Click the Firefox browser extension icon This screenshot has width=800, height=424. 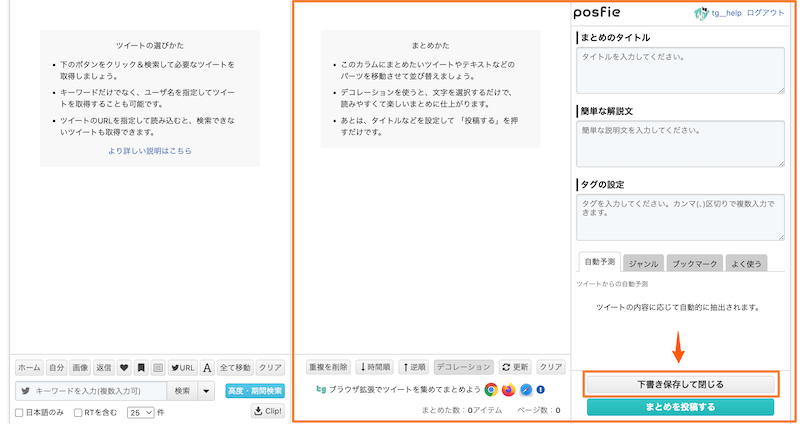tap(508, 389)
